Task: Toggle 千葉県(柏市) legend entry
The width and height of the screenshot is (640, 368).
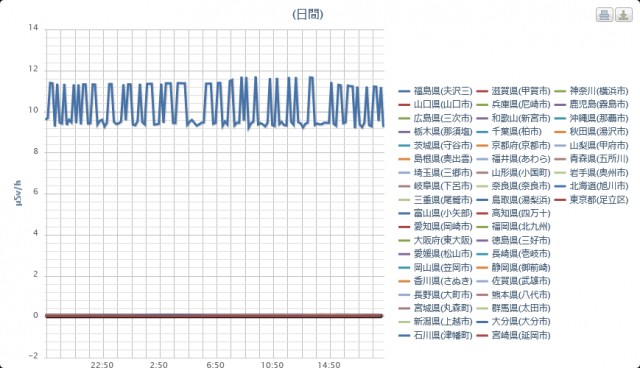Action: point(509,132)
